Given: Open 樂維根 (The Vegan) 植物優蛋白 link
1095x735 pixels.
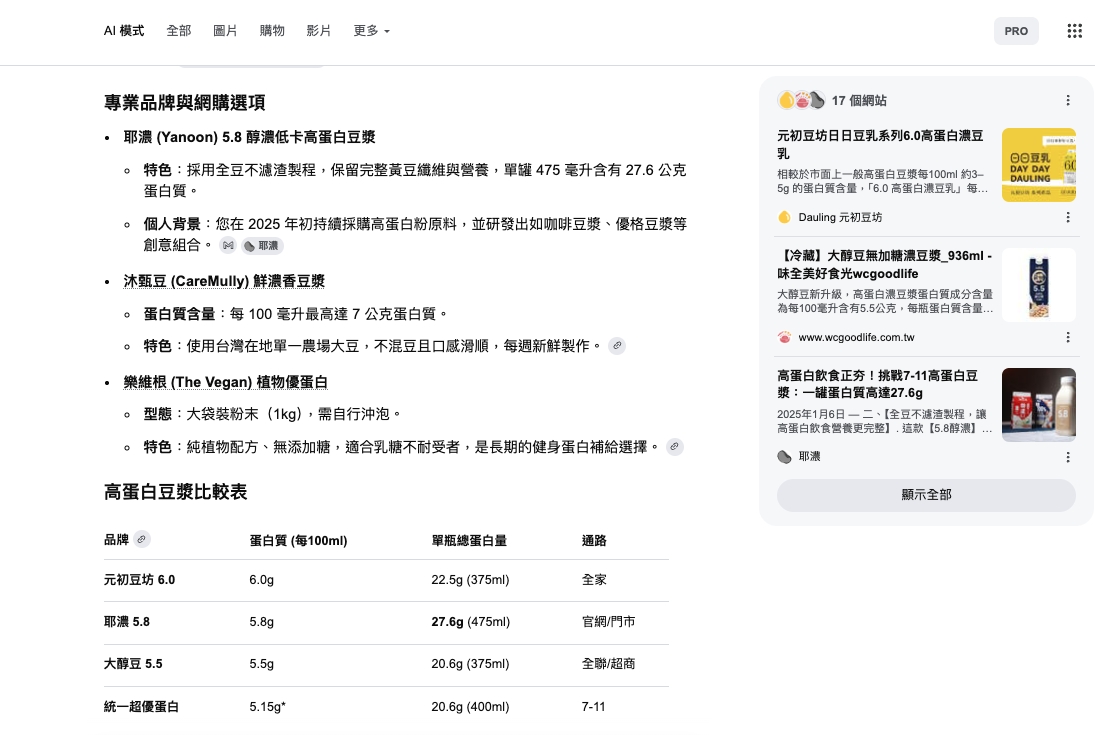Looking at the screenshot, I should pos(226,382).
